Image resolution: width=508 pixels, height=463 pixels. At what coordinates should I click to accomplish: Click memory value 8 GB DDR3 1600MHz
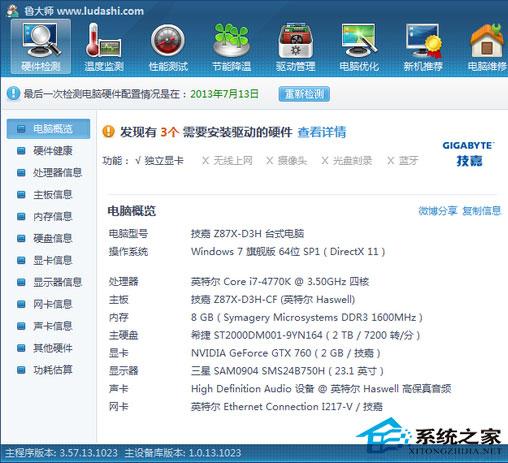click(307, 317)
